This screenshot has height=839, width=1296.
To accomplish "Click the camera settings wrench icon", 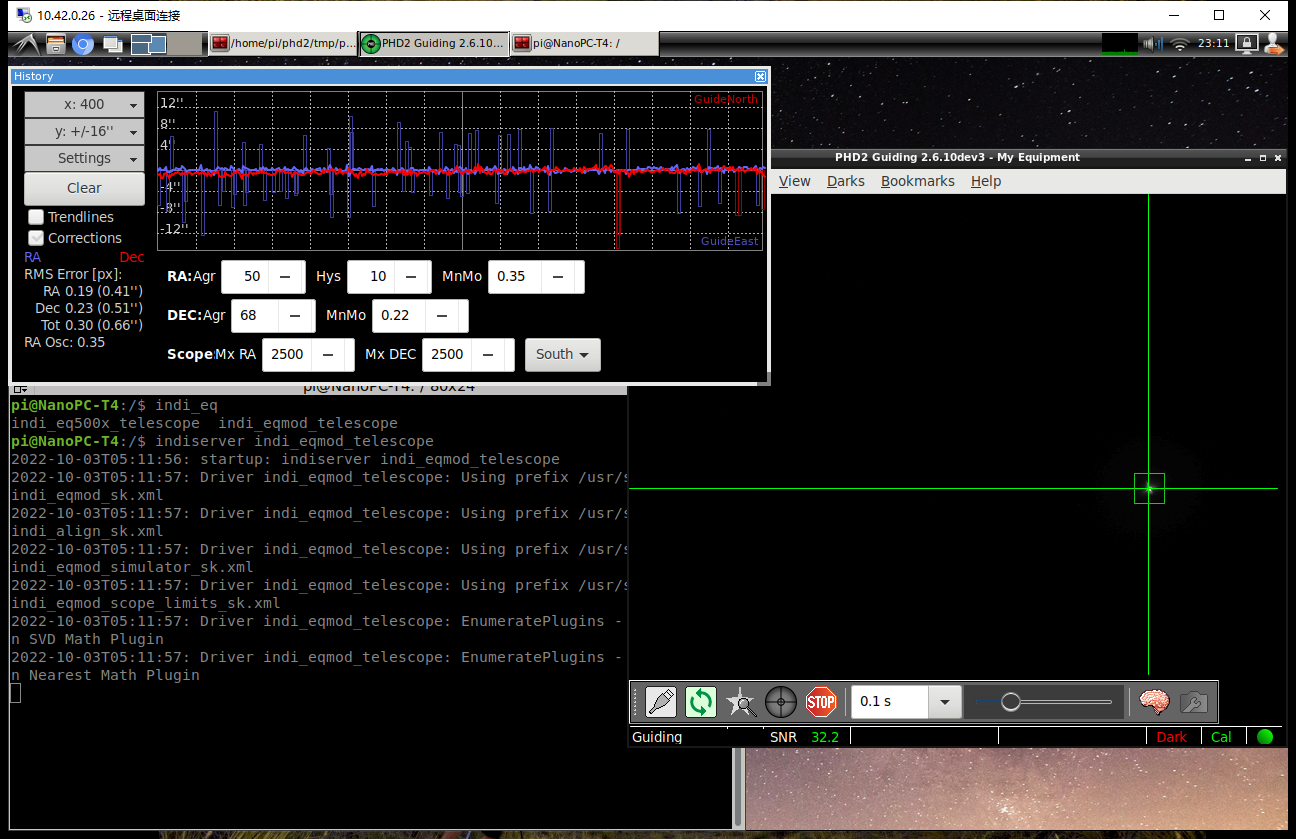I will pos(1193,702).
